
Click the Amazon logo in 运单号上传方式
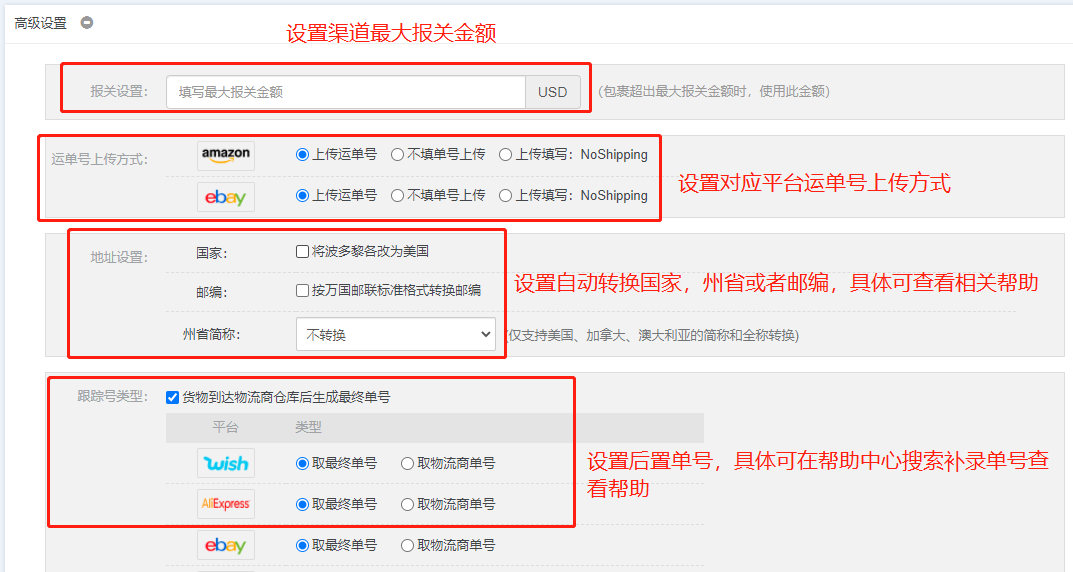click(225, 155)
